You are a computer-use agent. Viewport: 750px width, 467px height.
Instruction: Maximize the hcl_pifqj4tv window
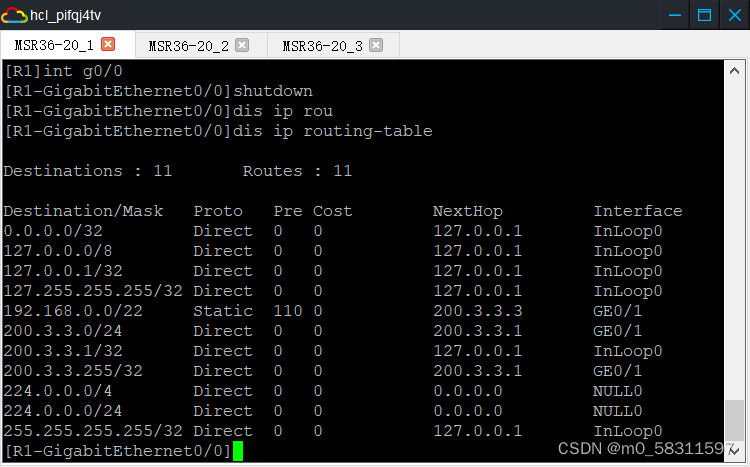tap(704, 15)
